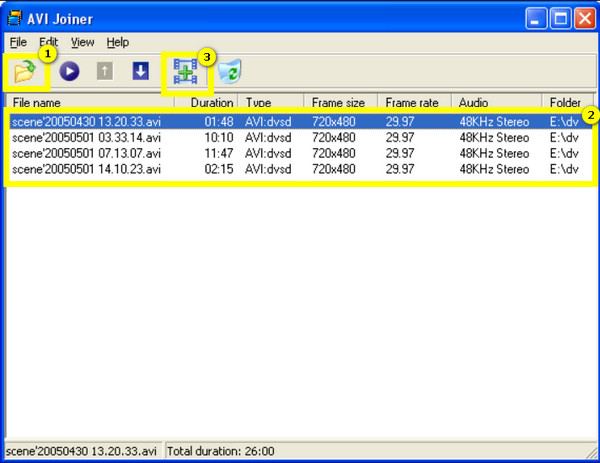Sort list by Frame rate column header

coord(414,102)
